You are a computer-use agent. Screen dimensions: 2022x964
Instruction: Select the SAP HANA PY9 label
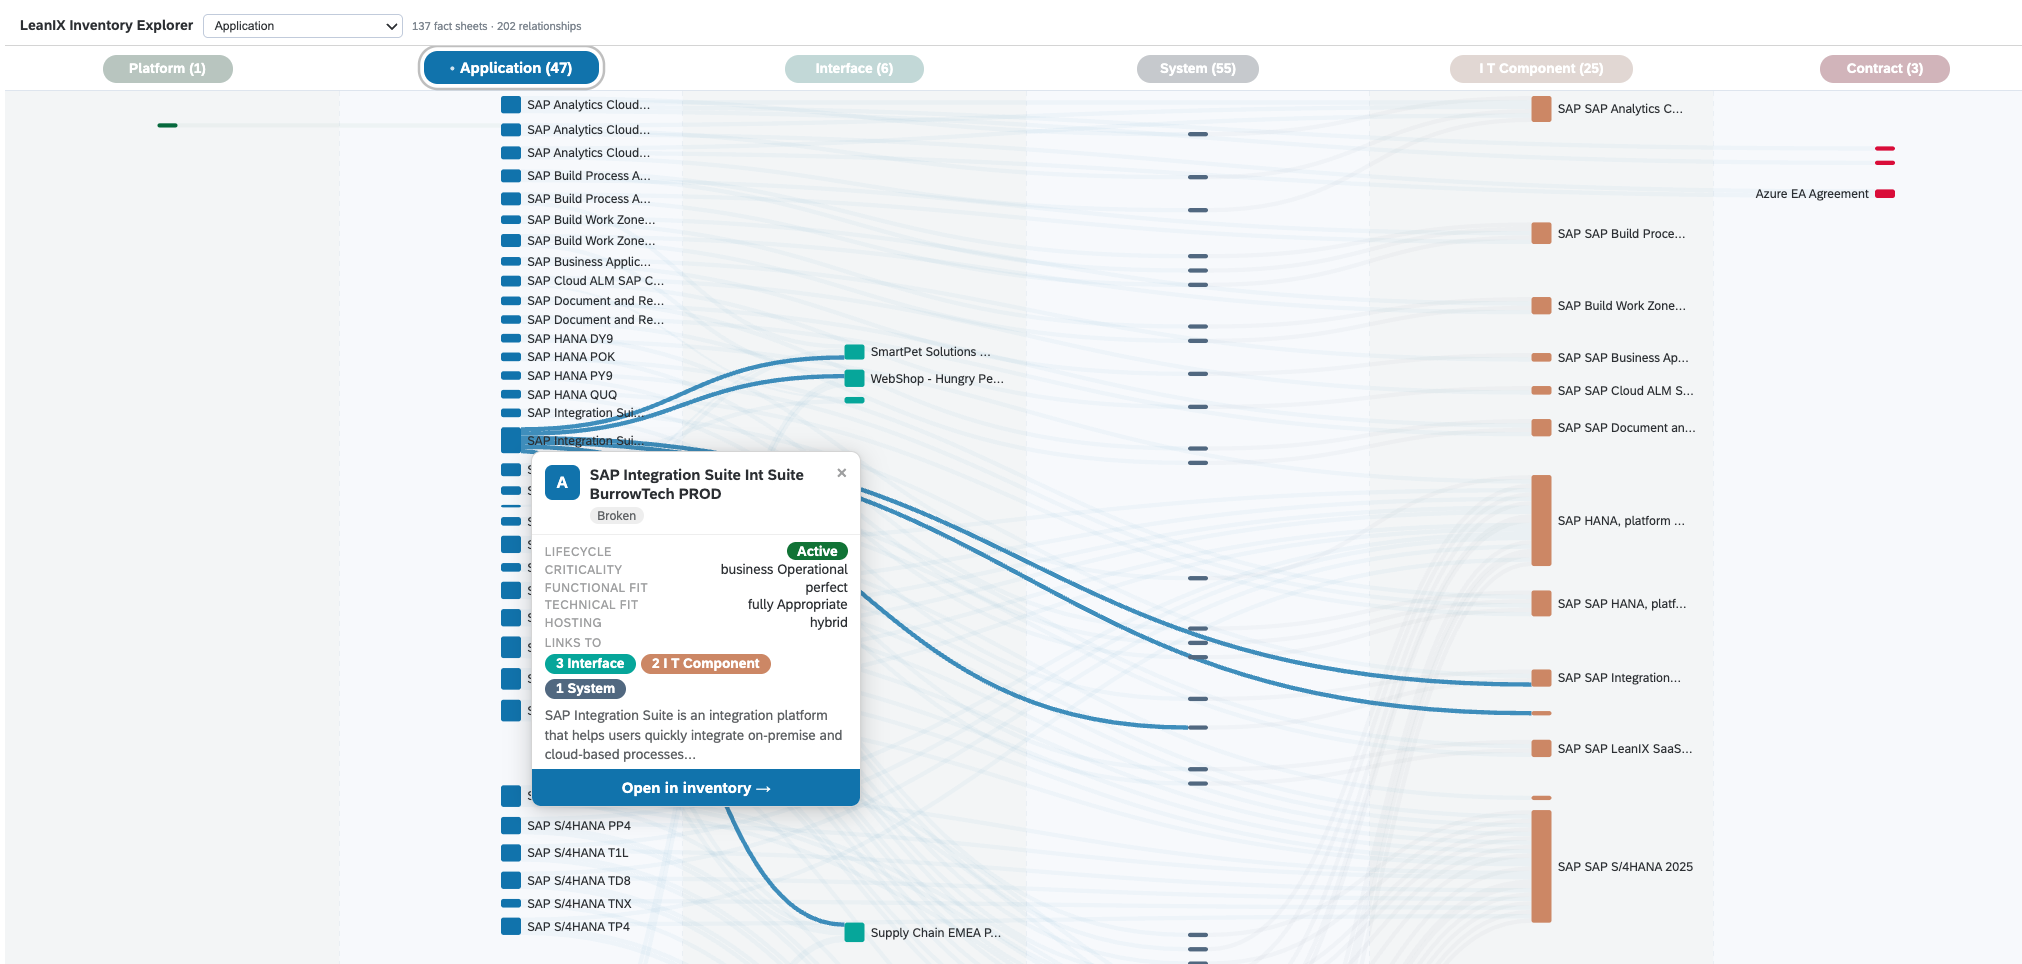pyautogui.click(x=570, y=376)
